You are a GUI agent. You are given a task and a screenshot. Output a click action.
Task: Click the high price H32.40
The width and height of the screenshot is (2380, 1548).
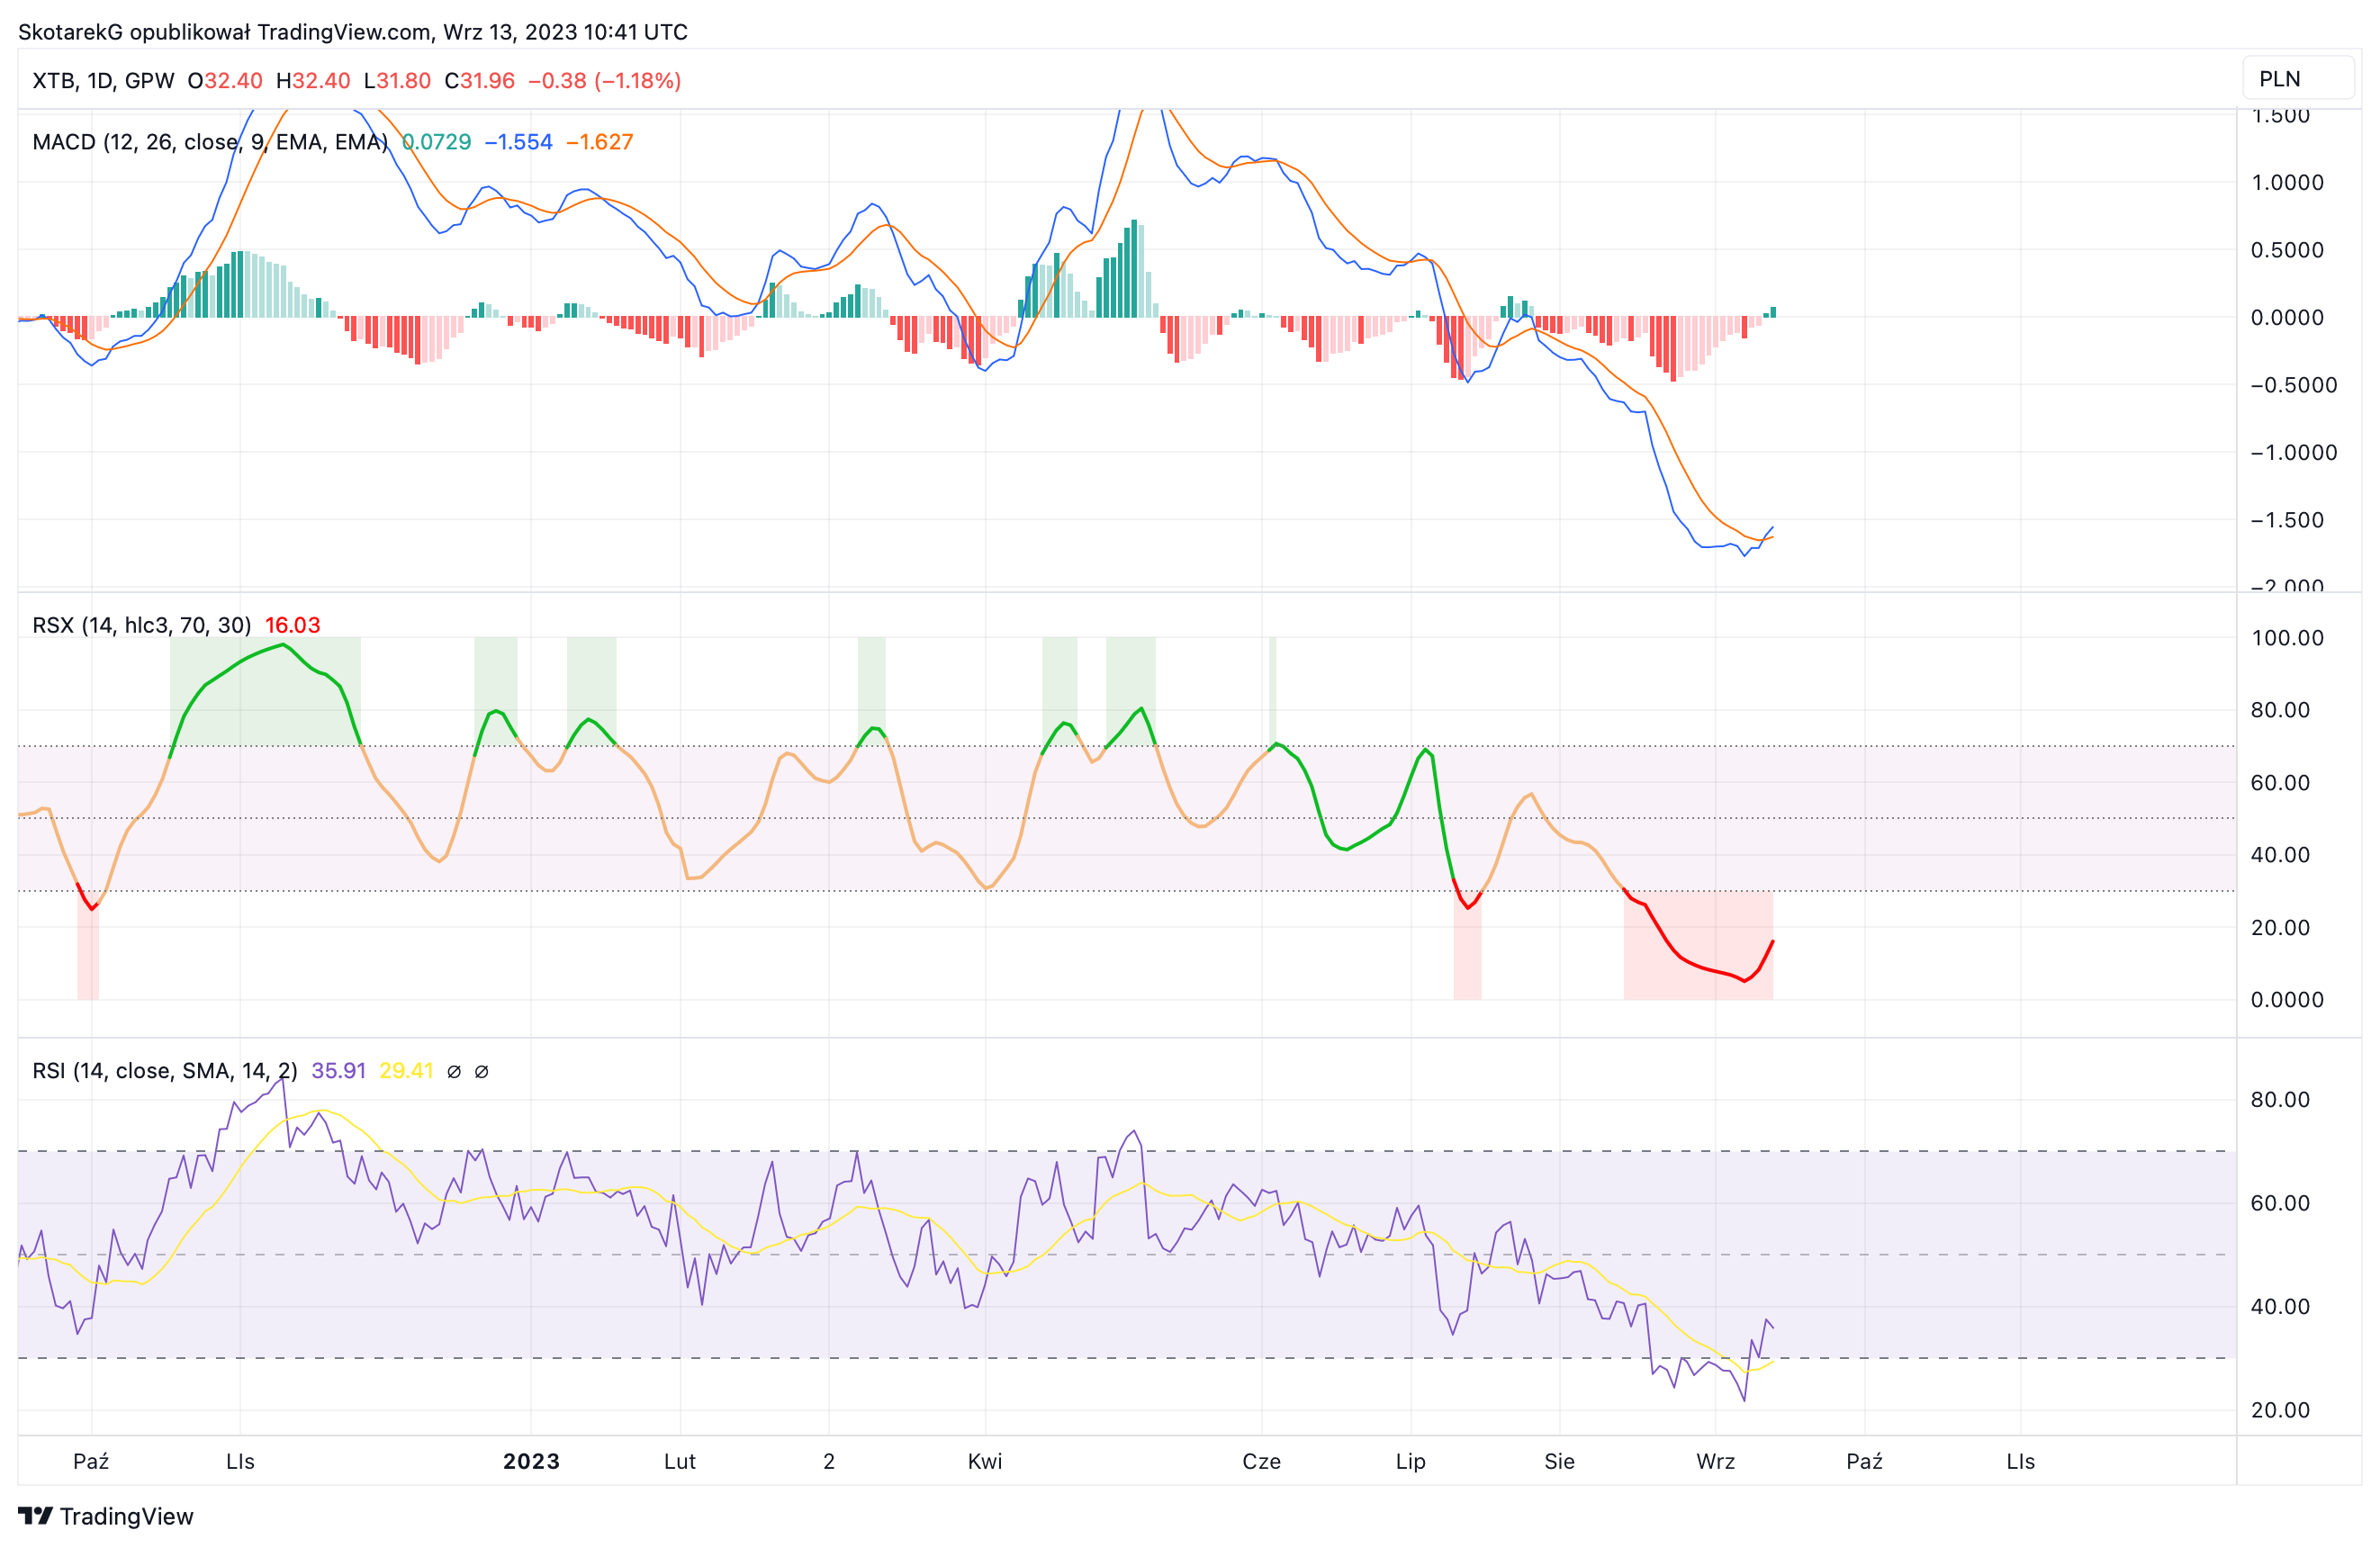tap(313, 81)
